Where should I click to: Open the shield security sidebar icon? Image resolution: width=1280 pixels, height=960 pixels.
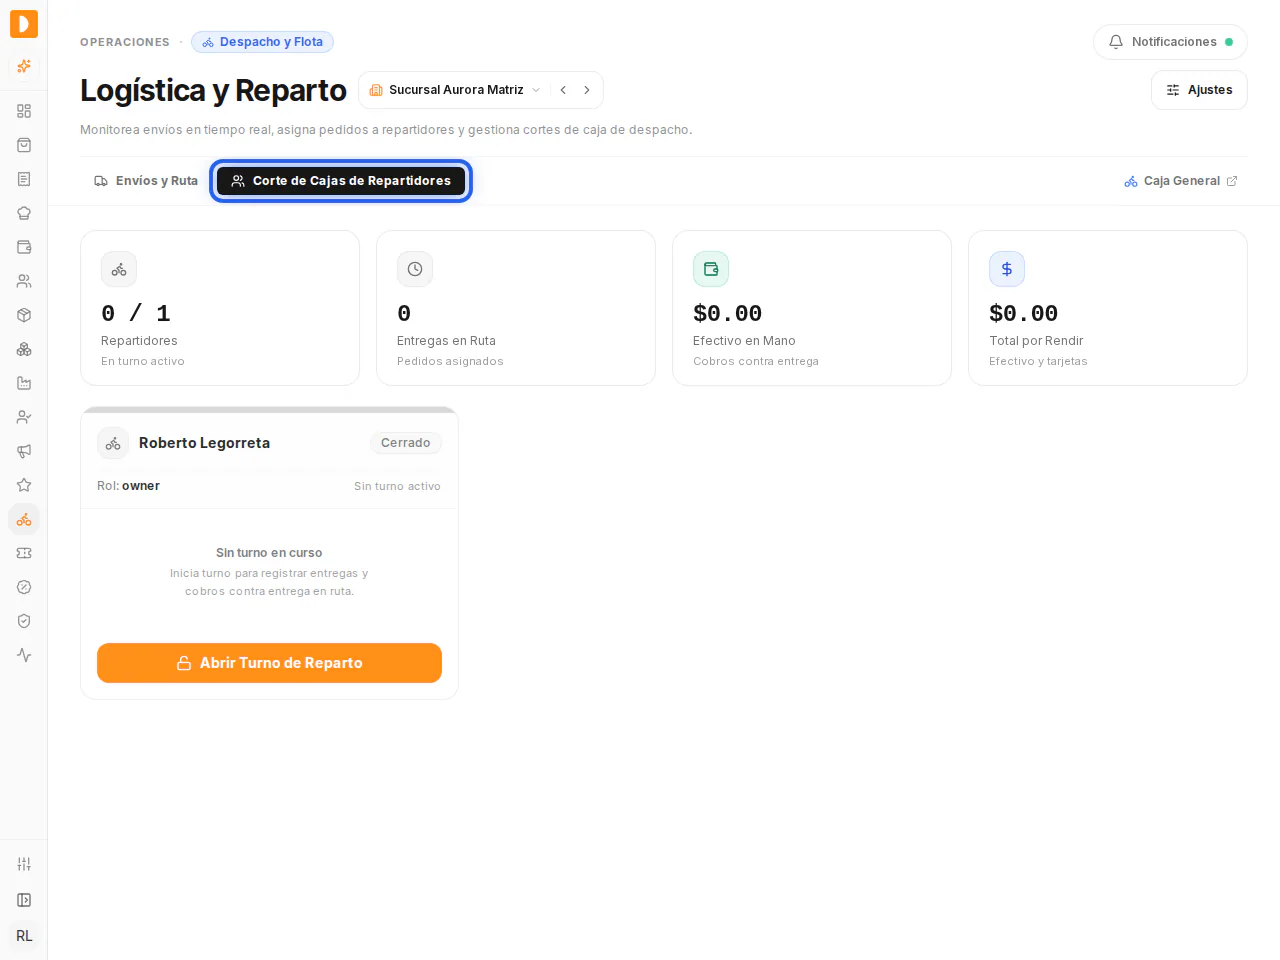coord(24,621)
